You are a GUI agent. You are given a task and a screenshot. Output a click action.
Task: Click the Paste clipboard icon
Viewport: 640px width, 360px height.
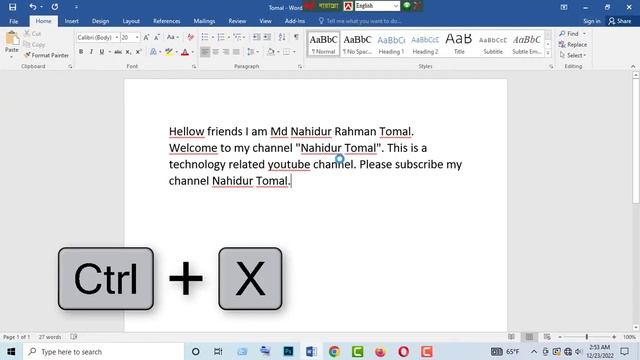click(x=12, y=39)
